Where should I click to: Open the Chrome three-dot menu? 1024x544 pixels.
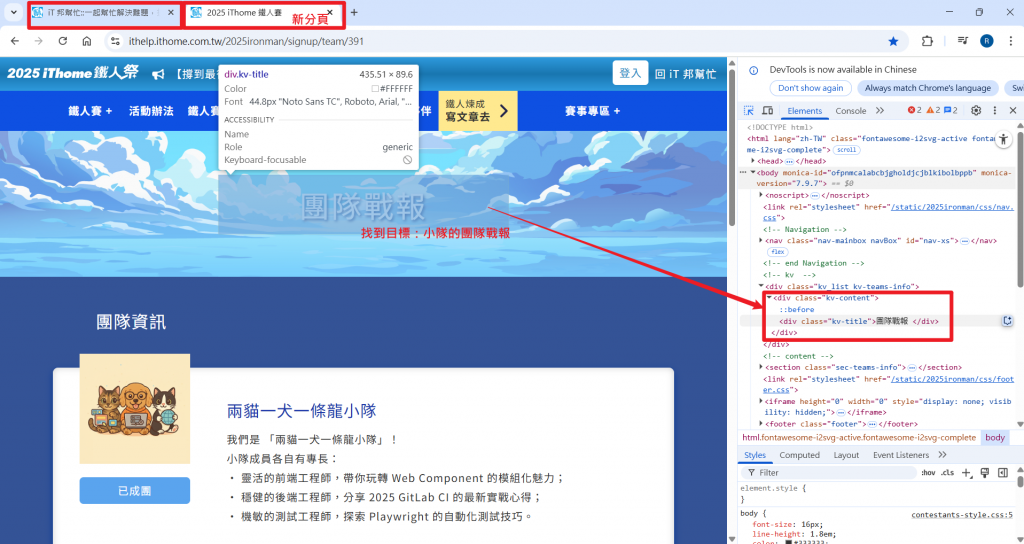click(1010, 41)
